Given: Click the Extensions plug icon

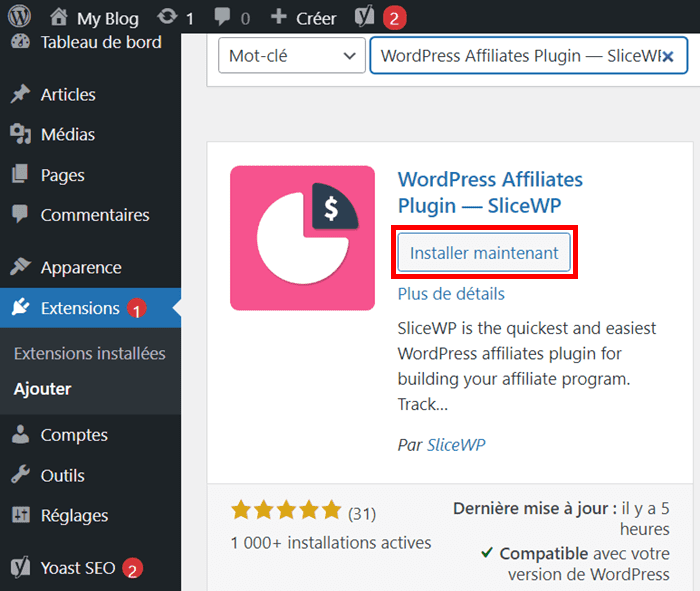Looking at the screenshot, I should 21,307.
